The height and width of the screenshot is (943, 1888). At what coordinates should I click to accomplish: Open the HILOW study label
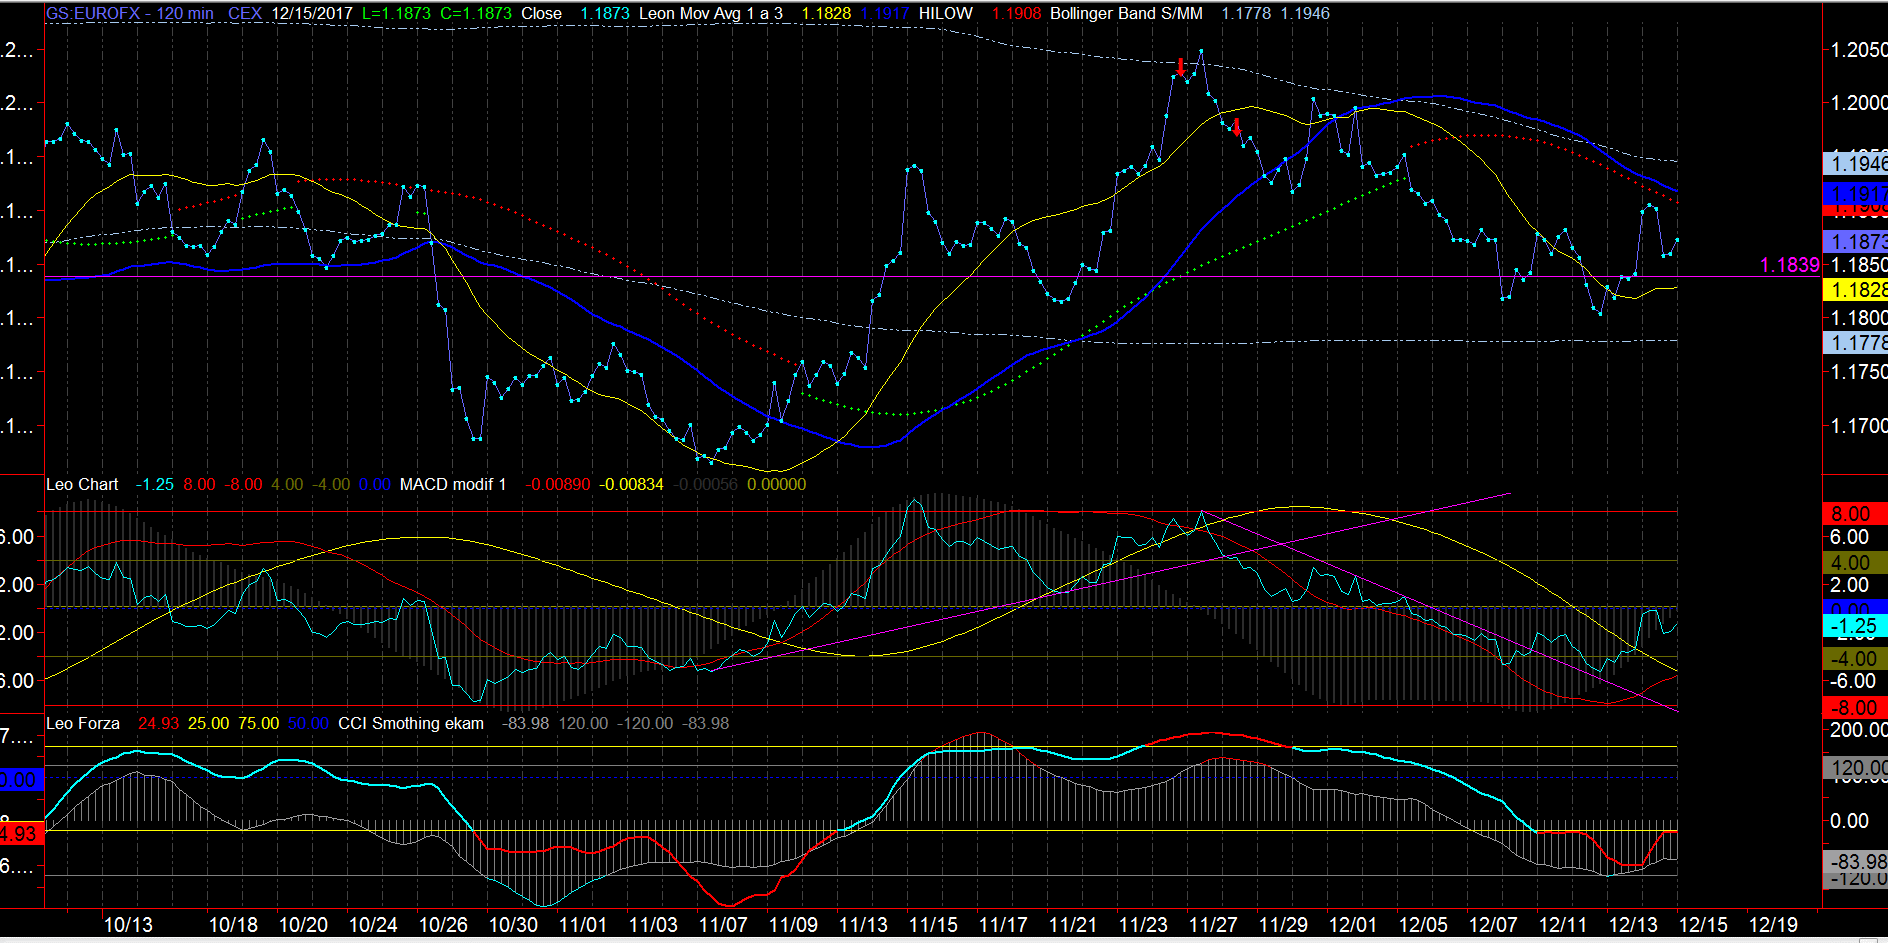[x=946, y=14]
